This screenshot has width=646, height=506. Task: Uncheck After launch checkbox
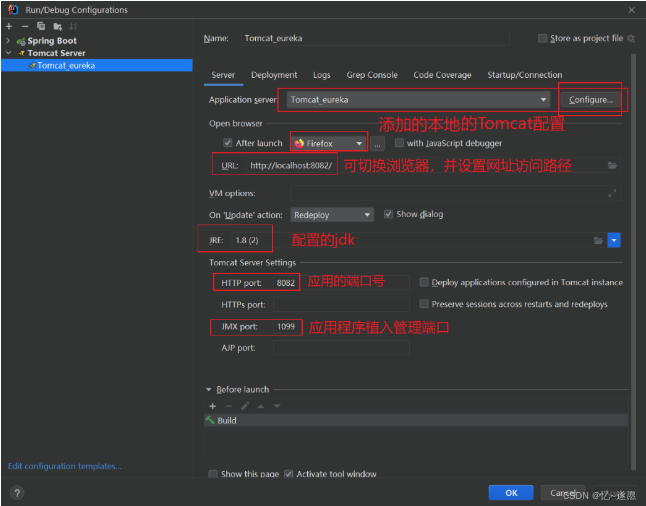tap(227, 143)
